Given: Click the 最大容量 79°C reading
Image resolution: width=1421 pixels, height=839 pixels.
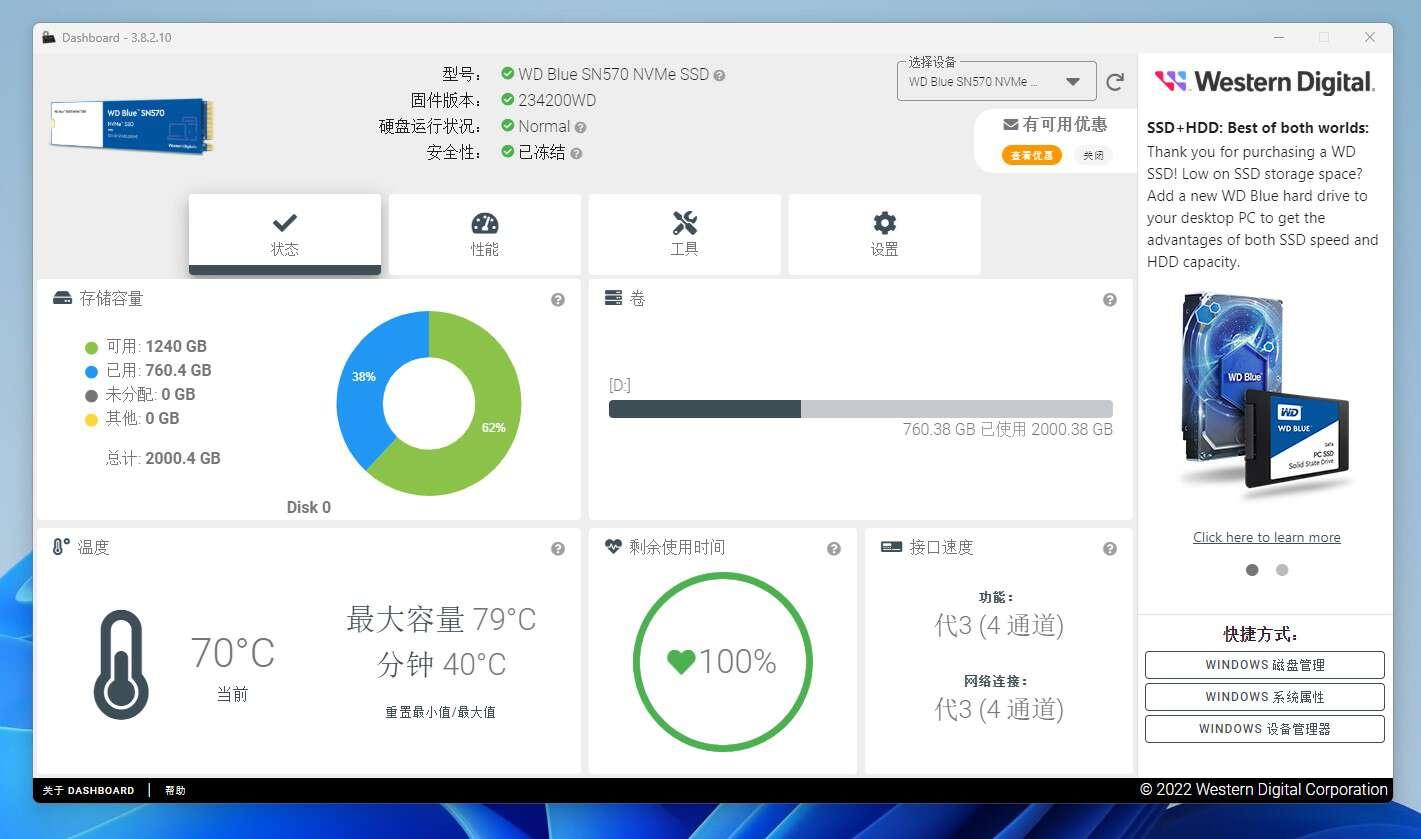Looking at the screenshot, I should 441,620.
